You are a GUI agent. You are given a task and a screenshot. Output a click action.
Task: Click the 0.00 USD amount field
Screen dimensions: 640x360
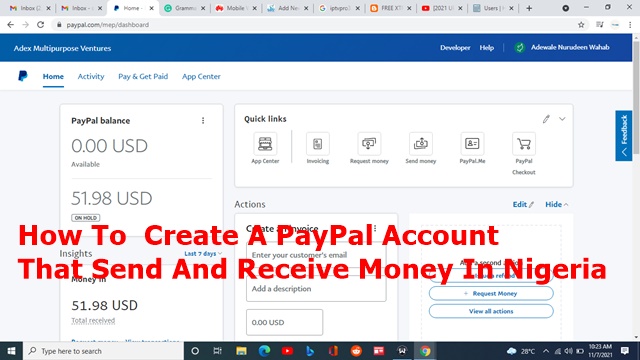[284, 322]
